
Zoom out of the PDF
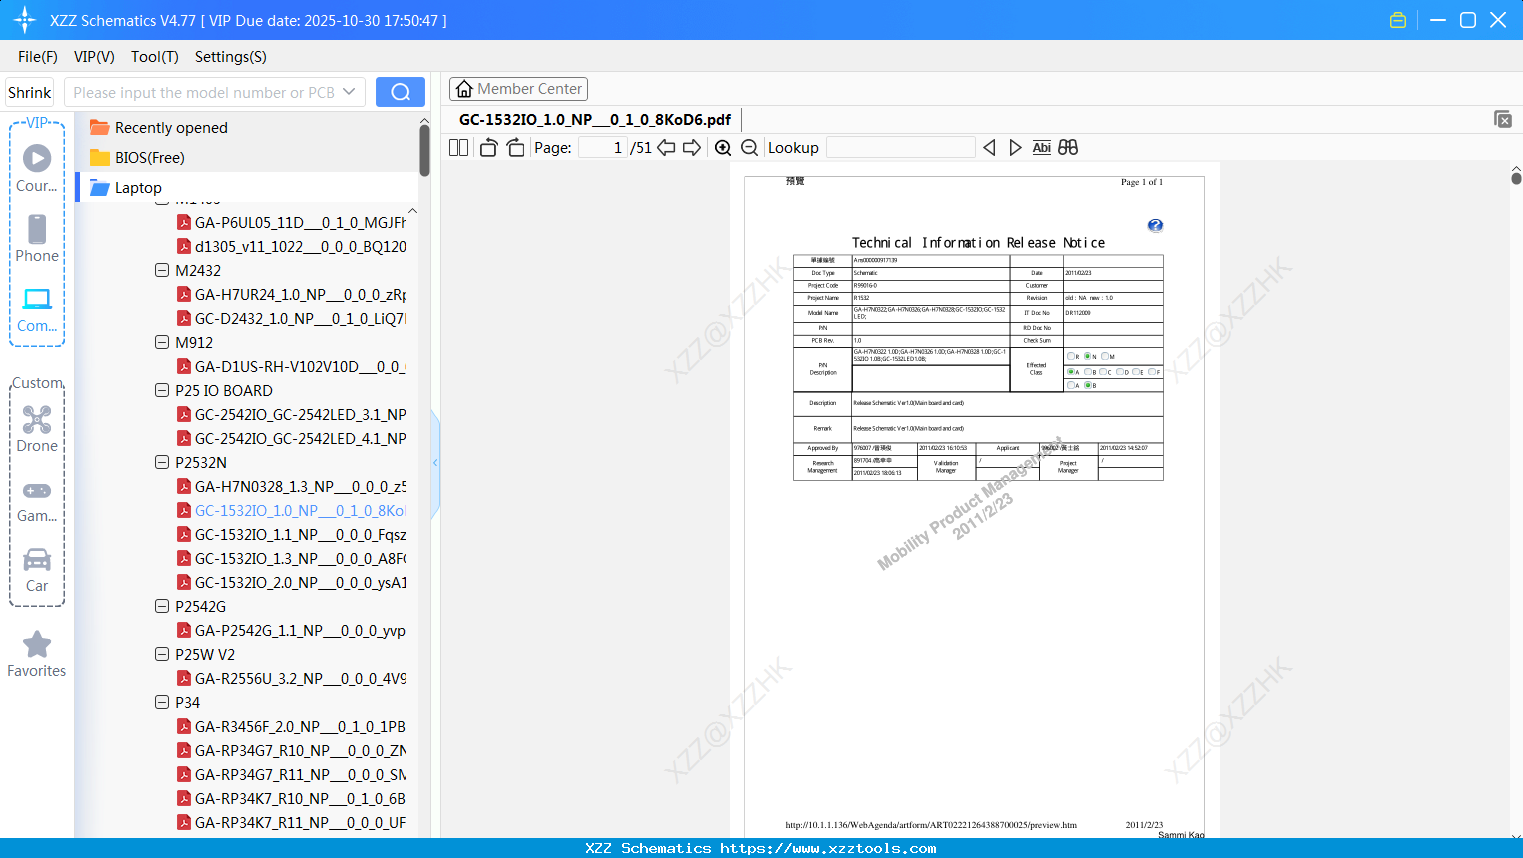coord(749,148)
